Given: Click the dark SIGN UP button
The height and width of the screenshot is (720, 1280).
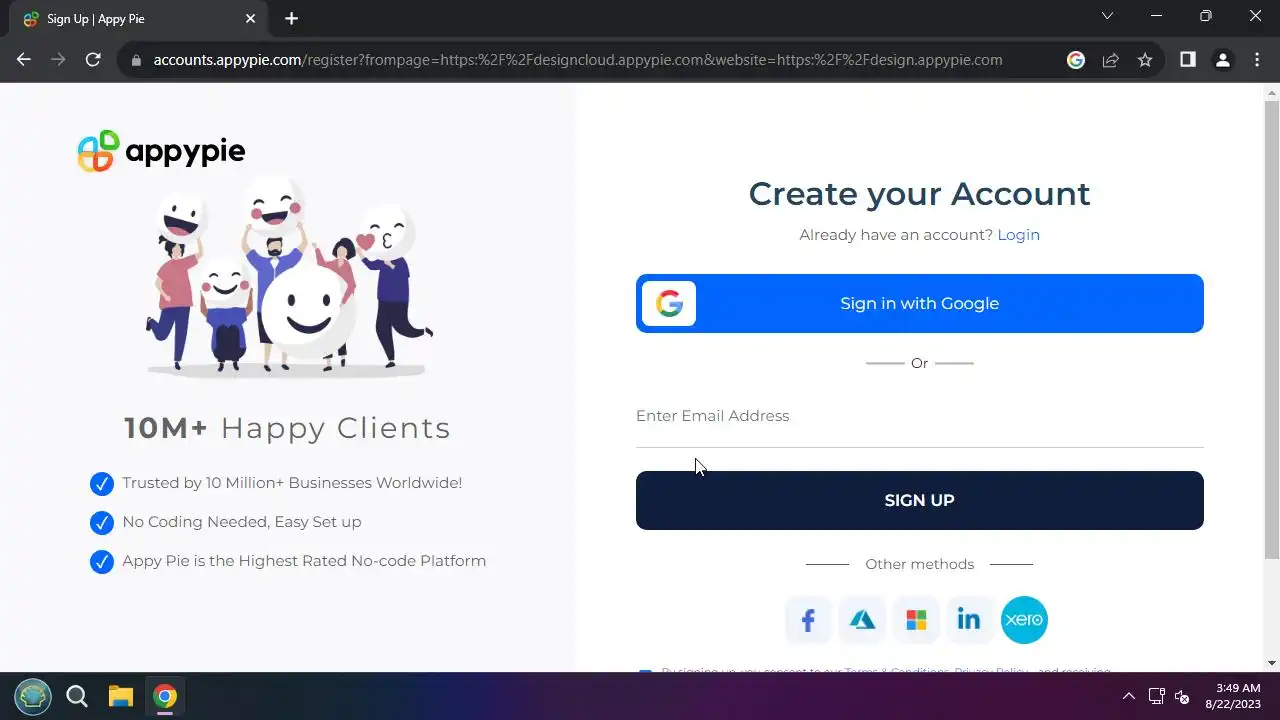Looking at the screenshot, I should (x=919, y=500).
